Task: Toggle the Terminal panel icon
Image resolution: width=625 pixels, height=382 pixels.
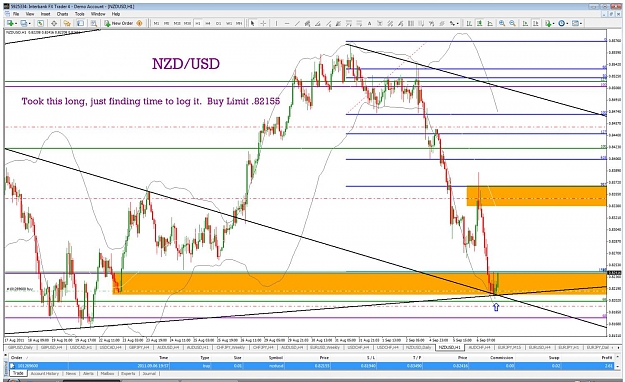Action: (80, 24)
